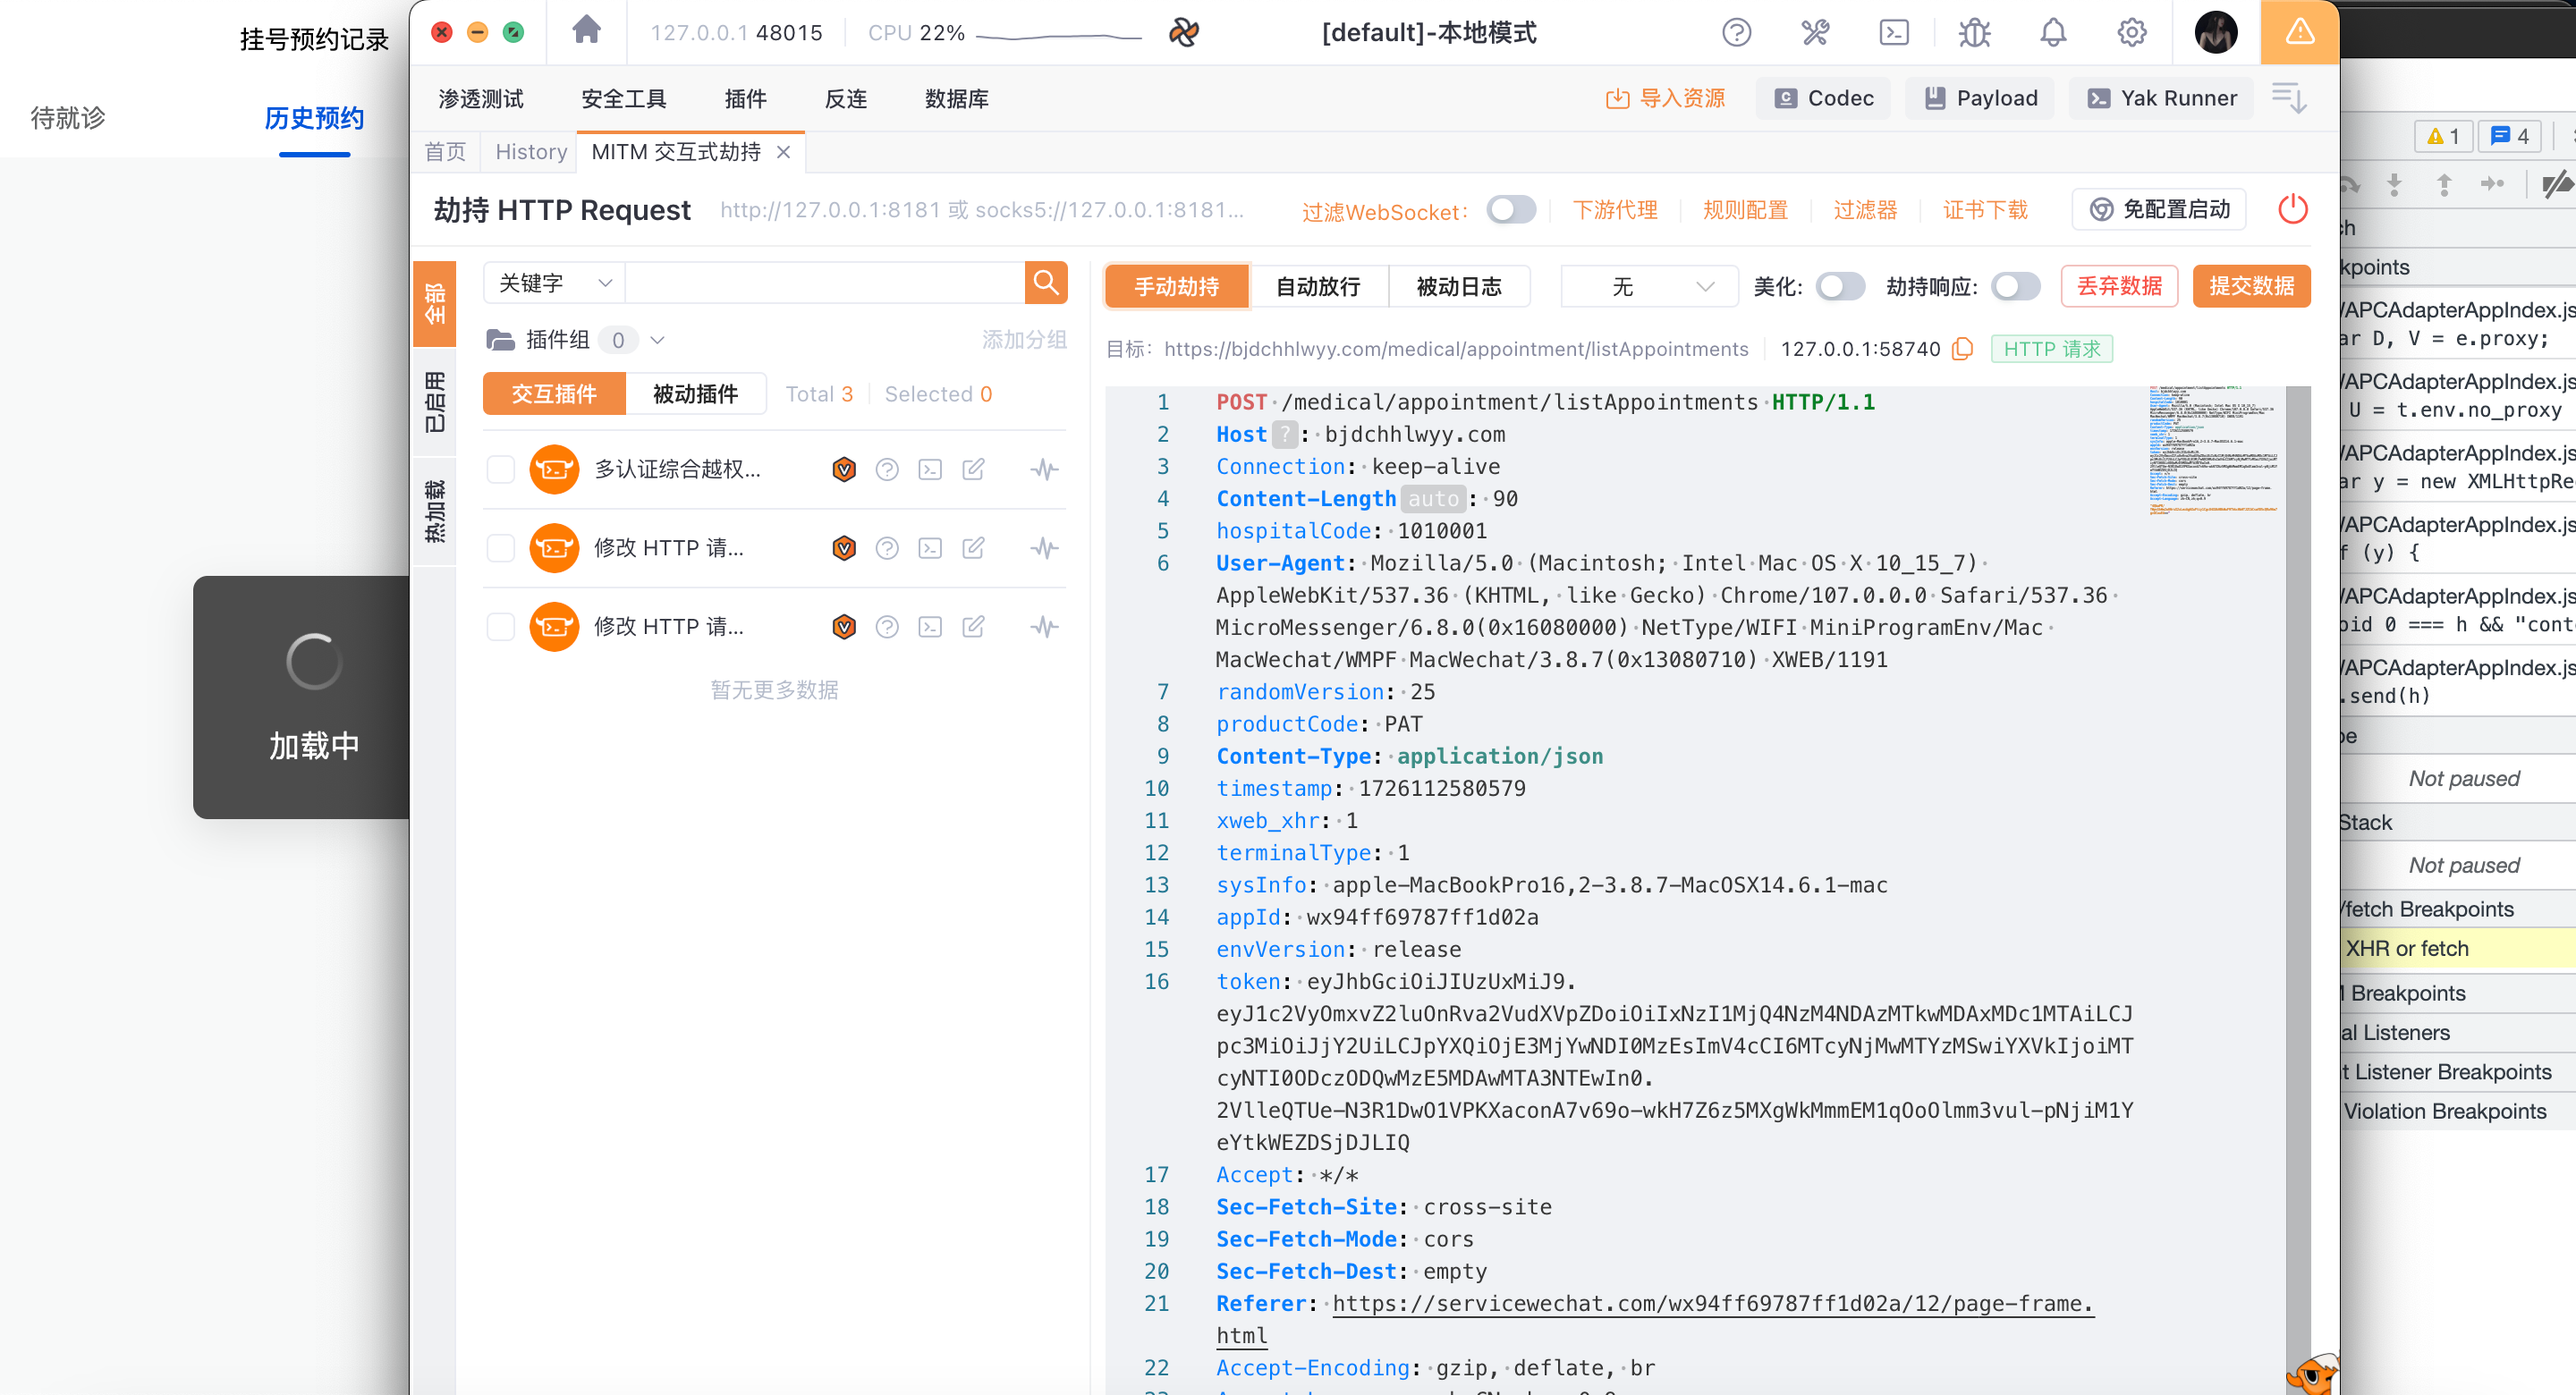Click pulse icon on second 修改 HTTP 请 row
The width and height of the screenshot is (2576, 1395).
1044,548
